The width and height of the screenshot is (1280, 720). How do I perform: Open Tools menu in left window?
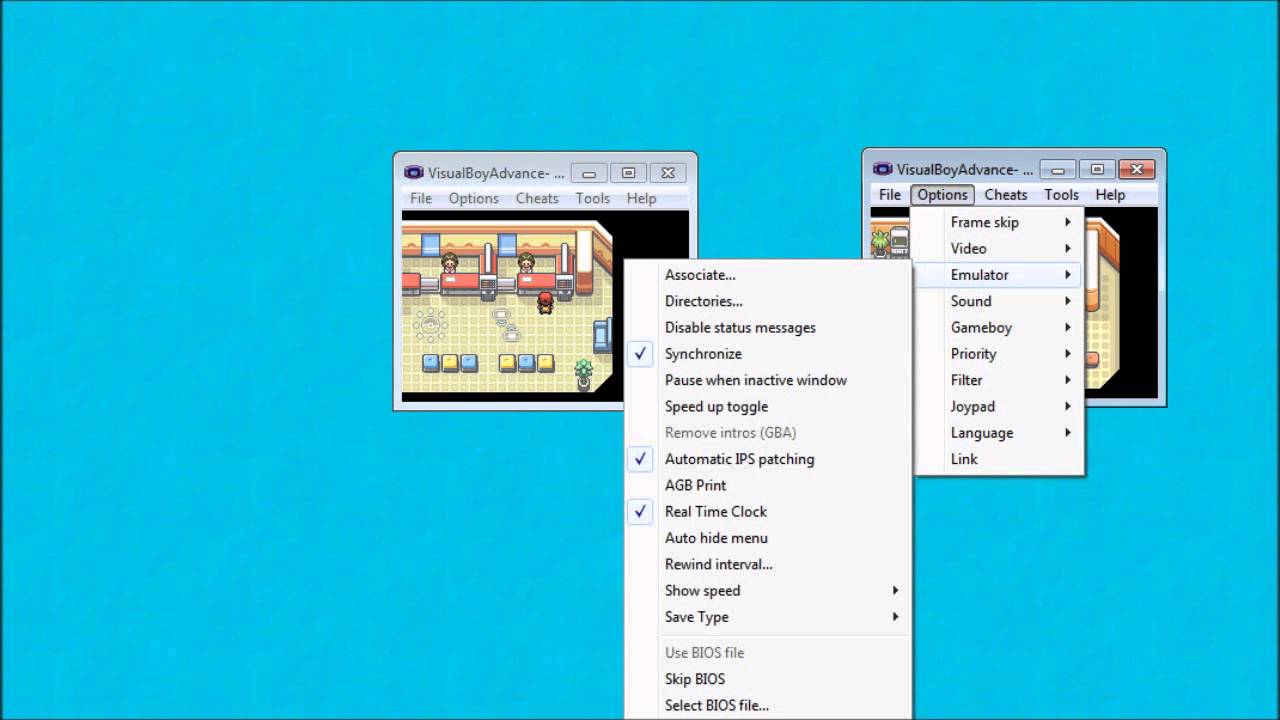[593, 198]
